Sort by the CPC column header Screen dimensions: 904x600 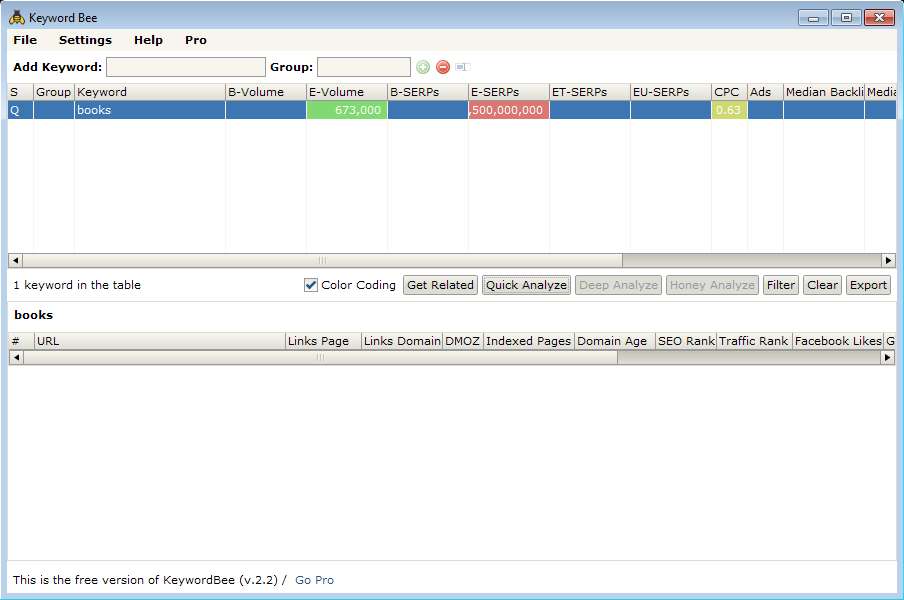(728, 92)
